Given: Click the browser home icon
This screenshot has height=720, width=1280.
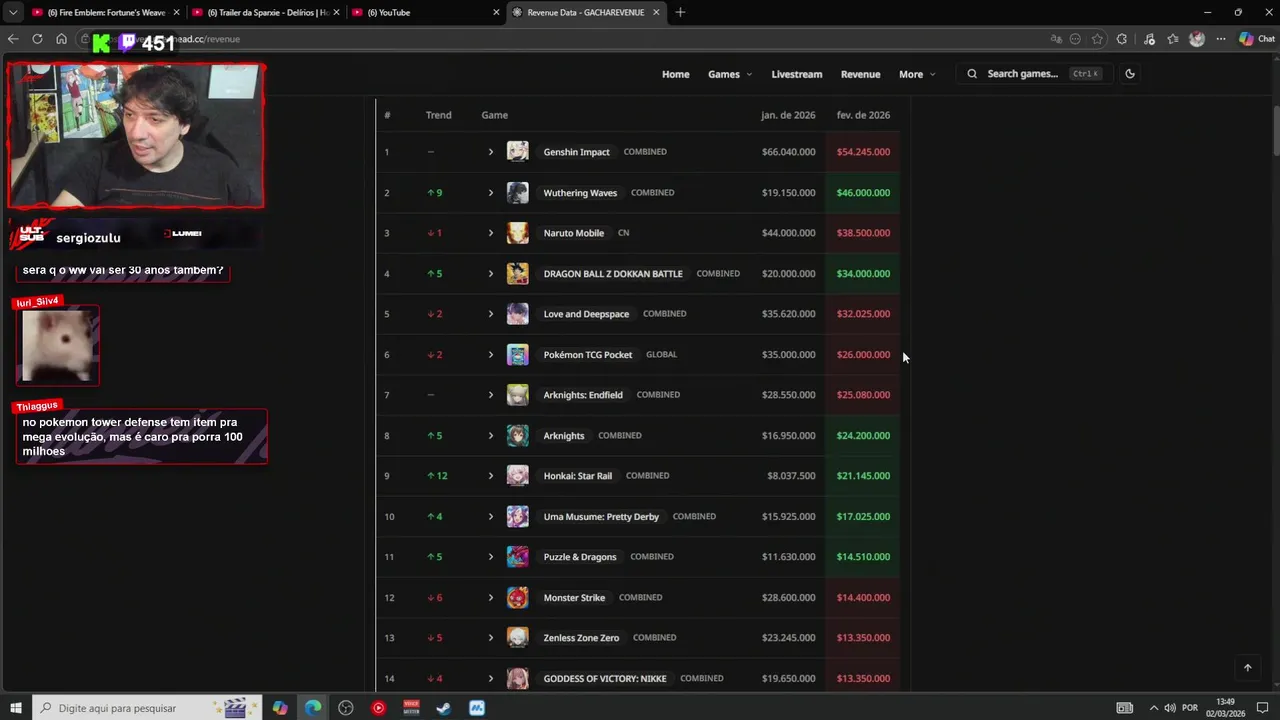Looking at the screenshot, I should 61,39.
